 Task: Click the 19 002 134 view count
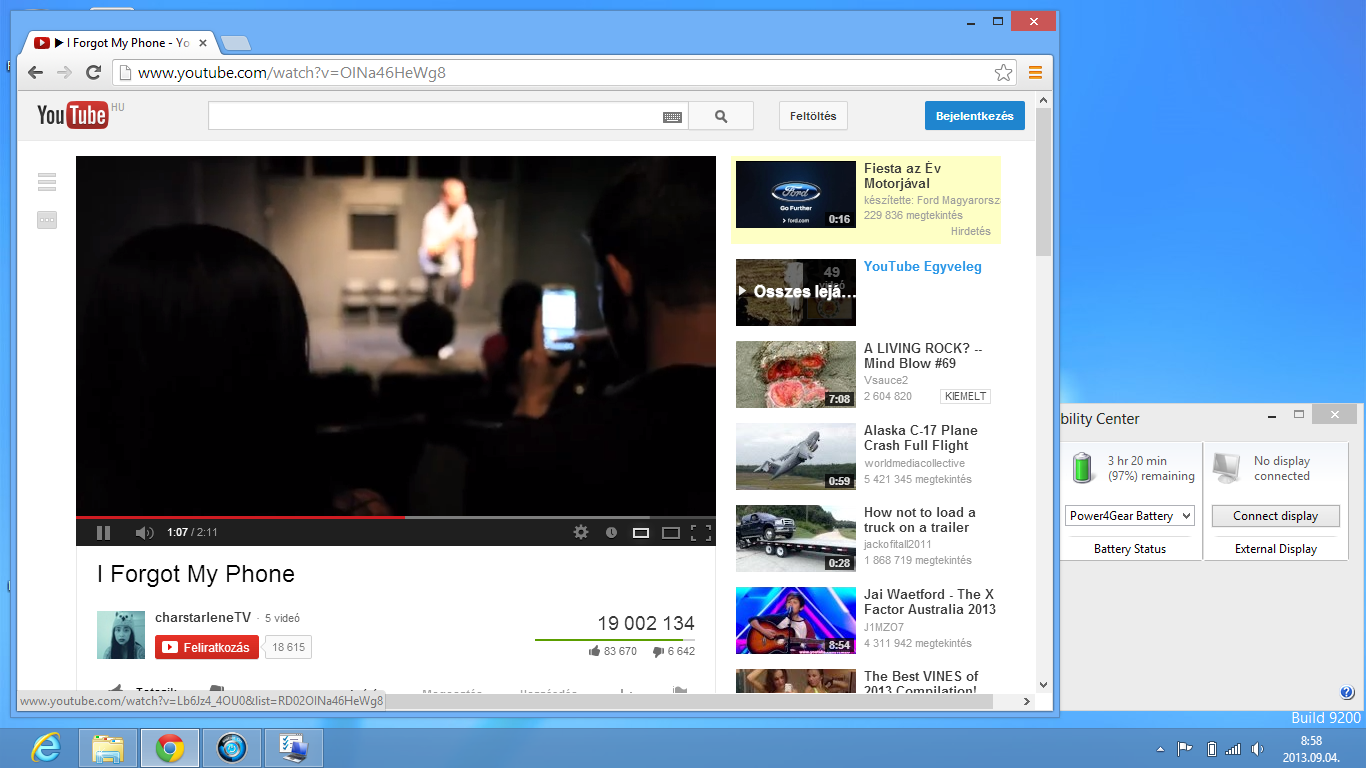click(x=646, y=624)
